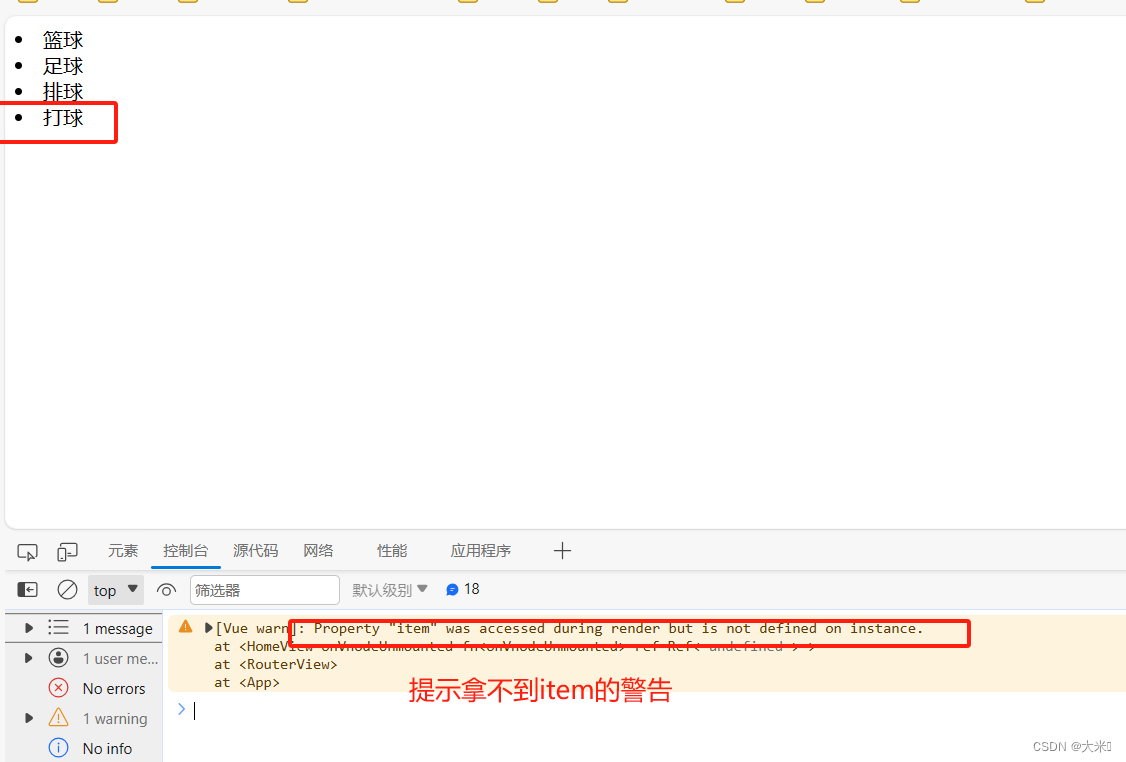This screenshot has width=1126, height=762.
Task: Open the 网络 panel tab
Action: tap(318, 551)
